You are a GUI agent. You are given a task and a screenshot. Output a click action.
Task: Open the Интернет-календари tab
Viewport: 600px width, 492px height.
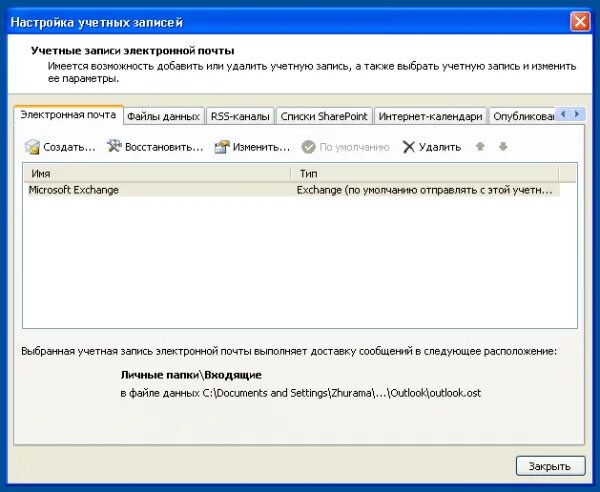(430, 116)
